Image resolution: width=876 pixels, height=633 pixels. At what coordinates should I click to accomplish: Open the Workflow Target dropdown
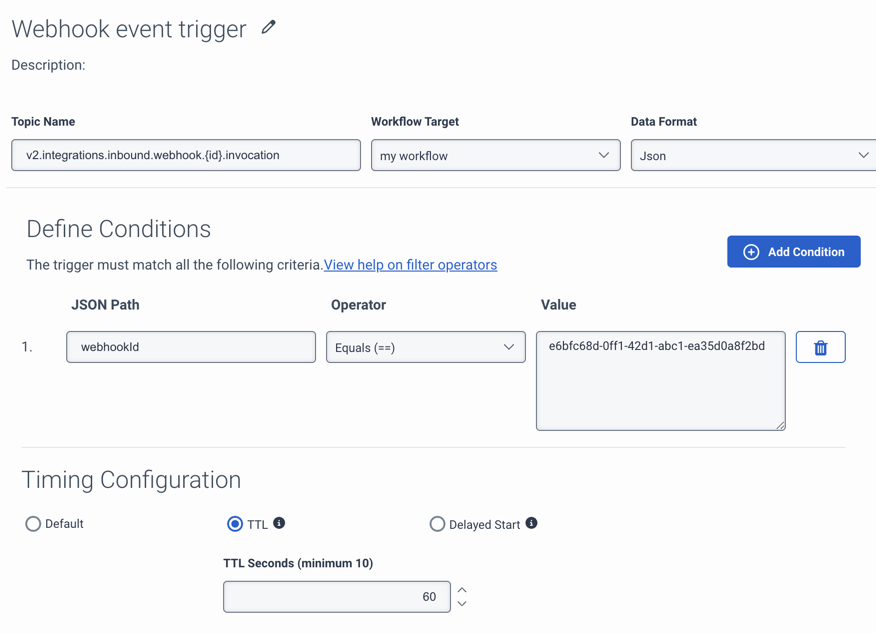click(x=495, y=155)
